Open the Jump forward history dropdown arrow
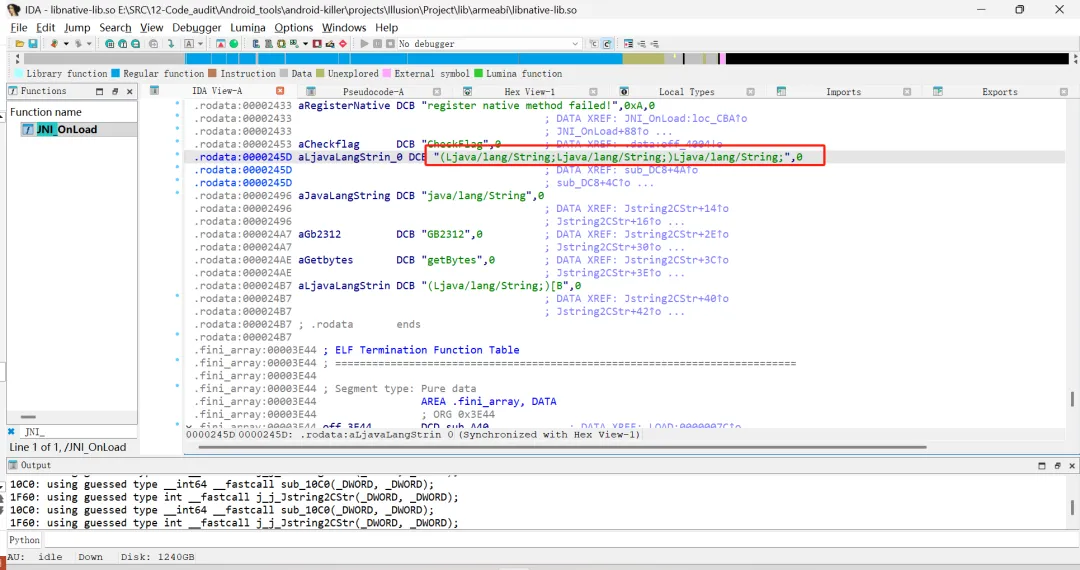 [89, 43]
